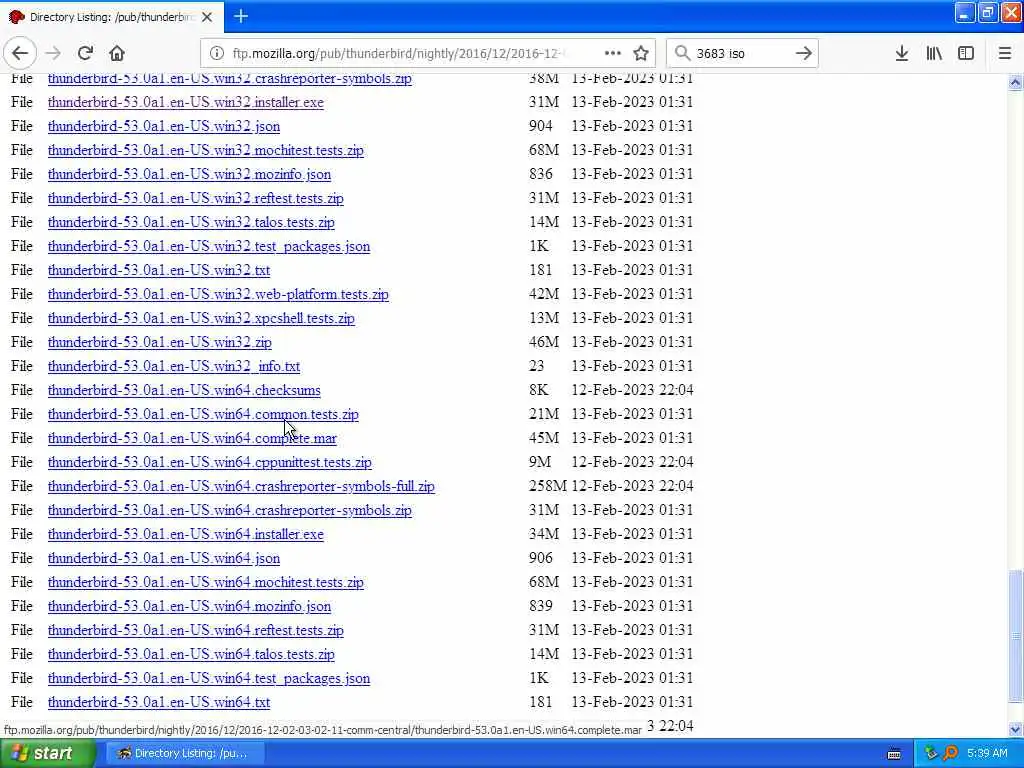Click the 904 file size value

click(541, 125)
